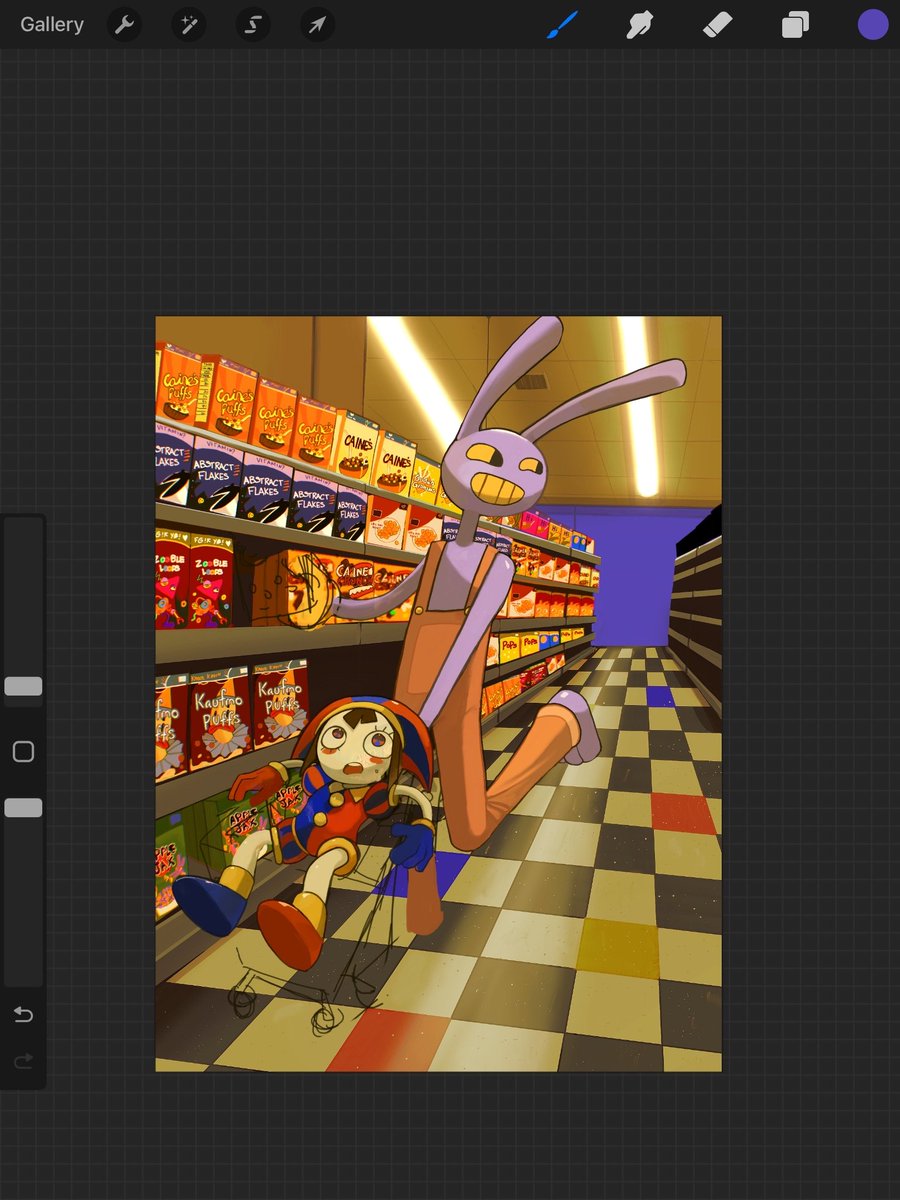The width and height of the screenshot is (900, 1200).
Task: Toggle the Transform tool active state
Action: click(x=316, y=24)
